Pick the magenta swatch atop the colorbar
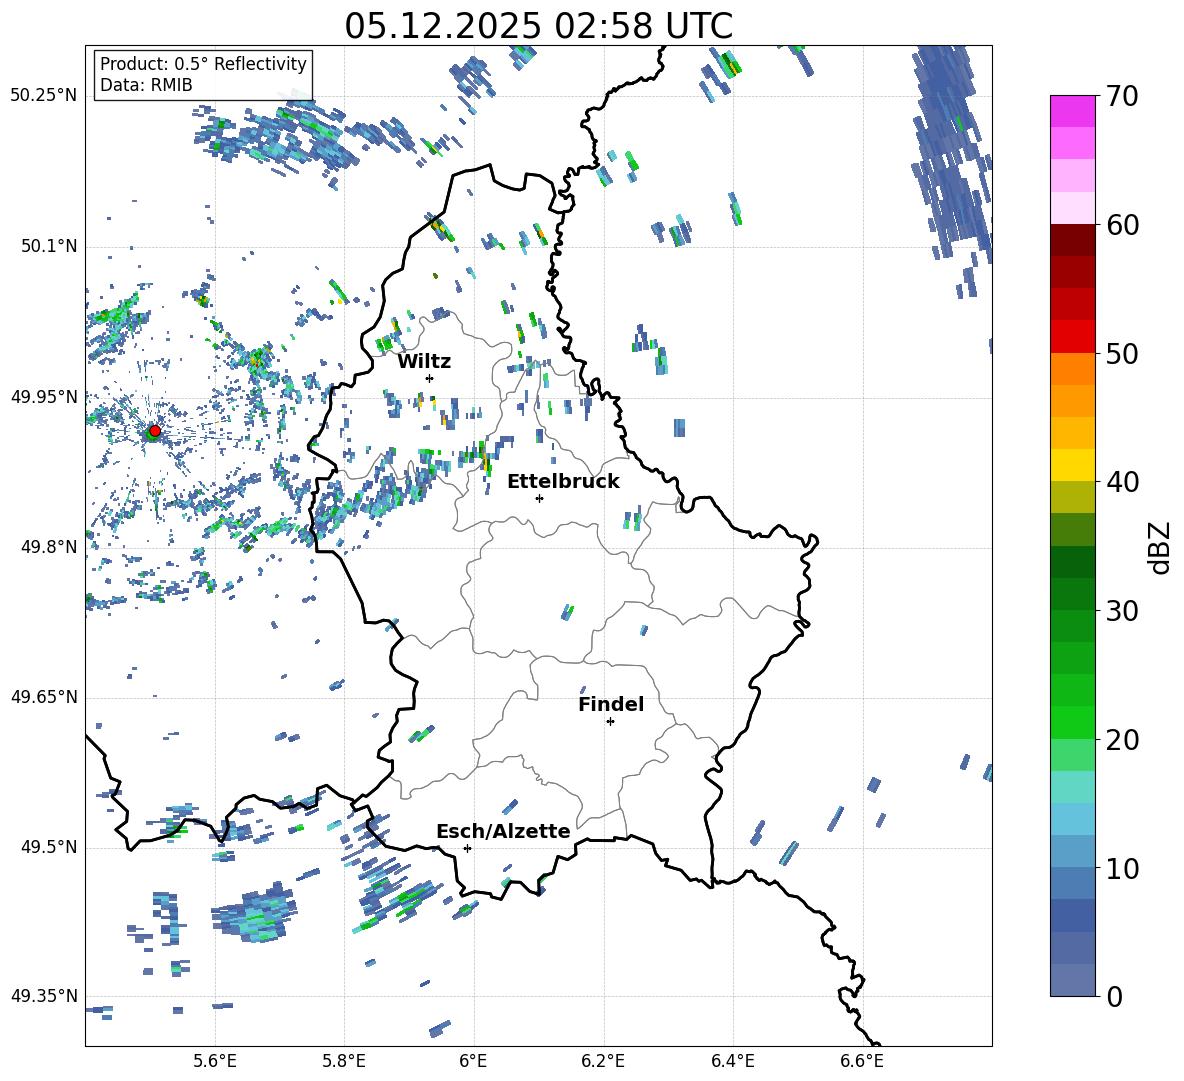The width and height of the screenshot is (1184, 1081). (x=1073, y=111)
